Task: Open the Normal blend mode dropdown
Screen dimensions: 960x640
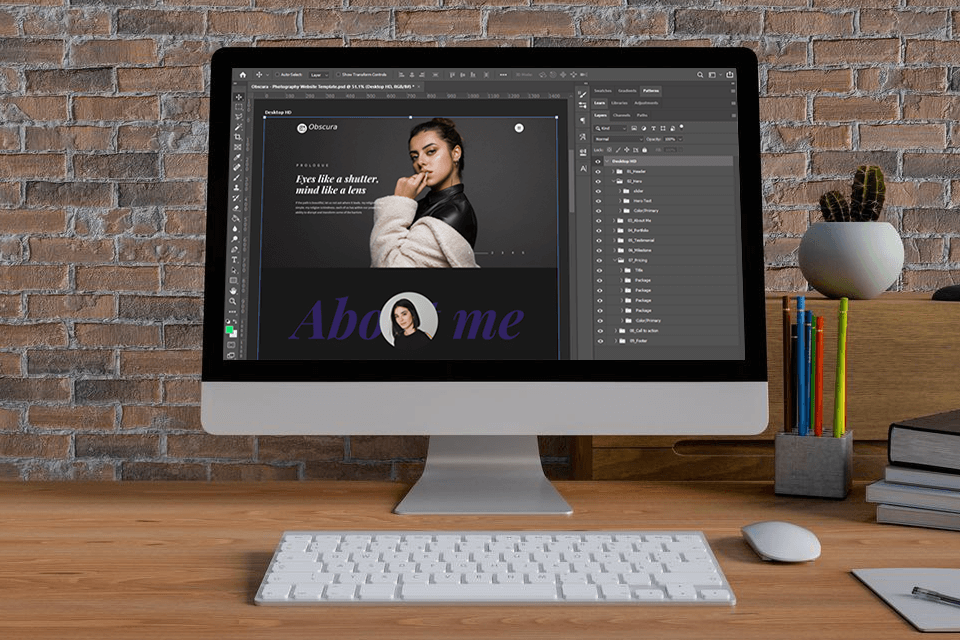Action: click(x=619, y=139)
